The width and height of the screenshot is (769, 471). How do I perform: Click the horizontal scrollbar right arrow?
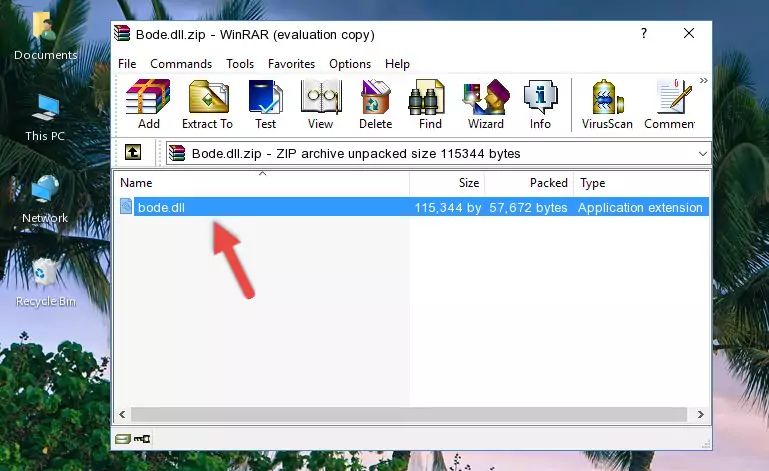pyautogui.click(x=701, y=415)
